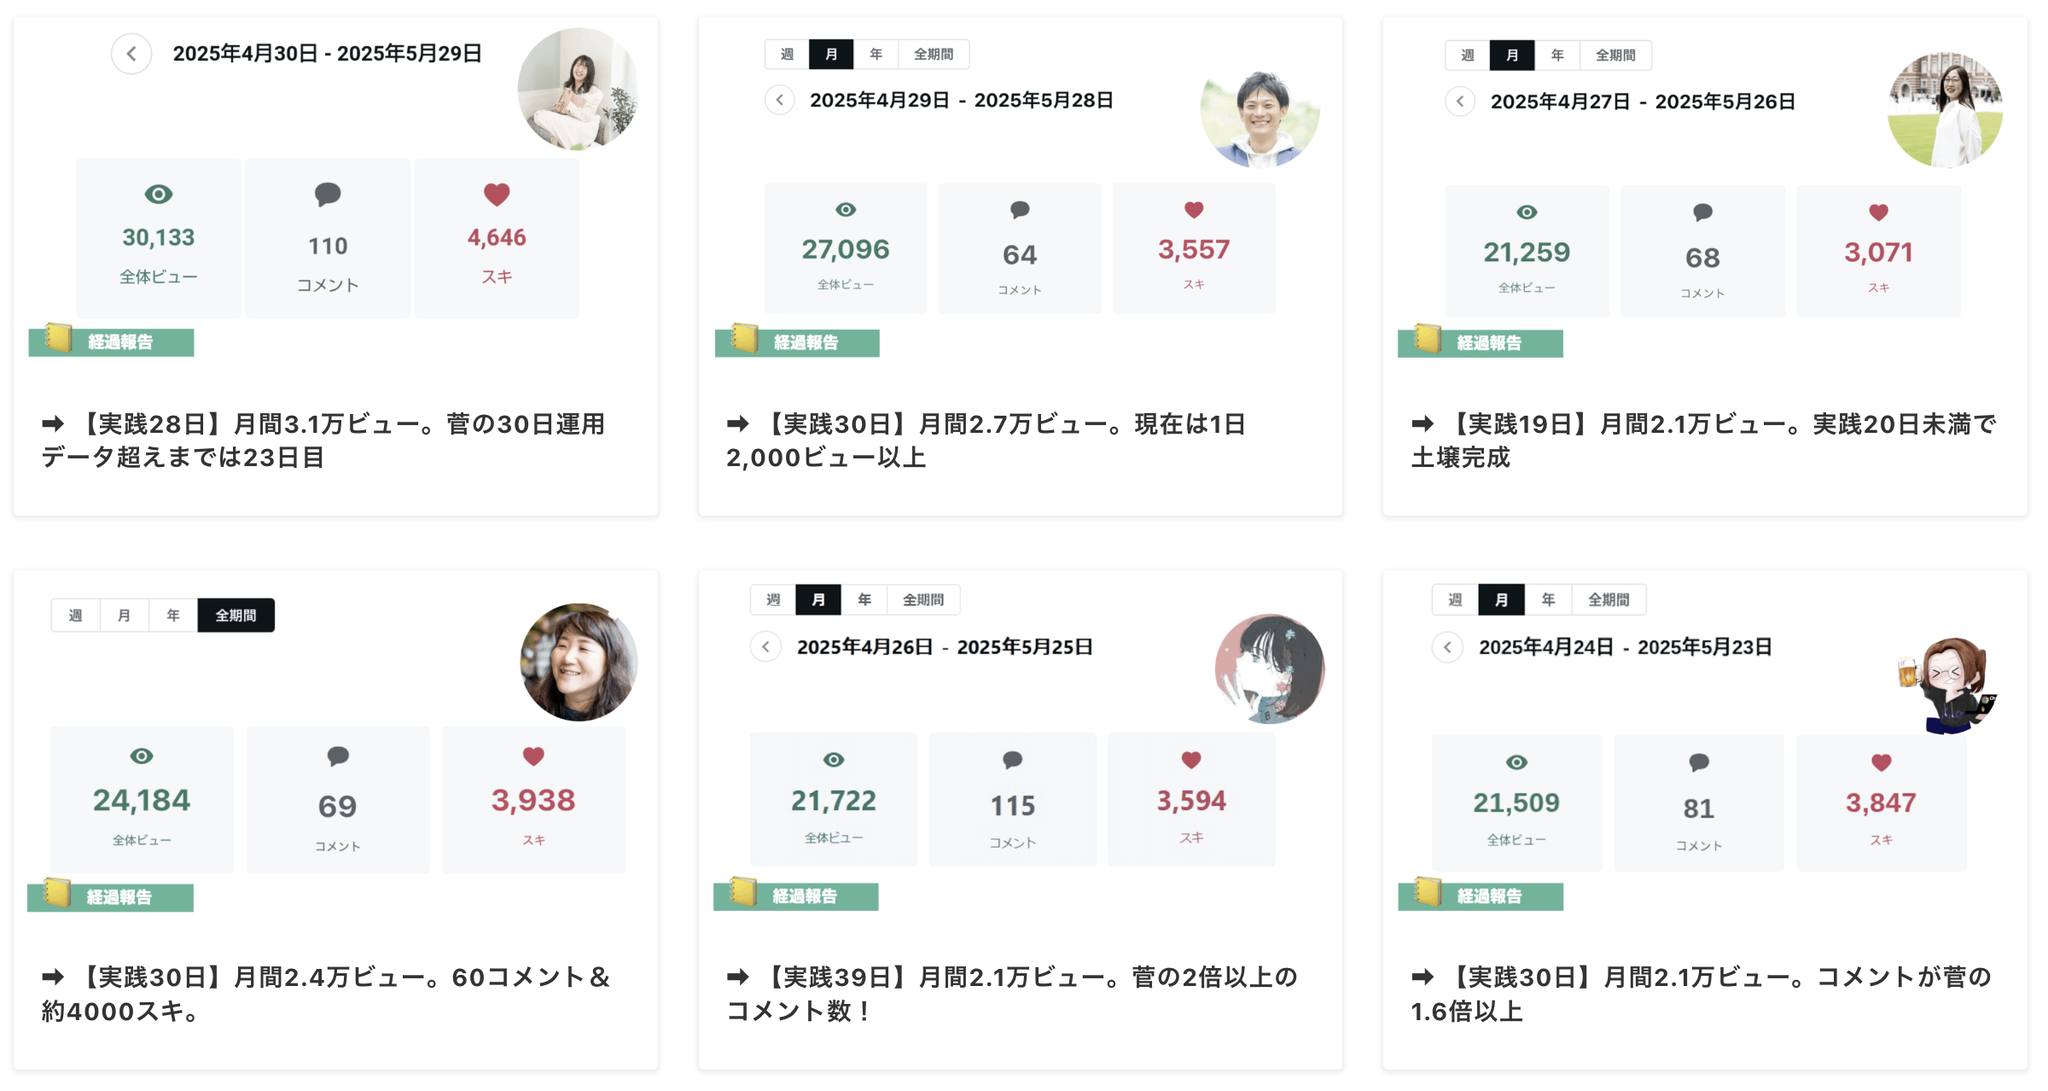Click the comment bubble above 115 comments

(x=1012, y=761)
